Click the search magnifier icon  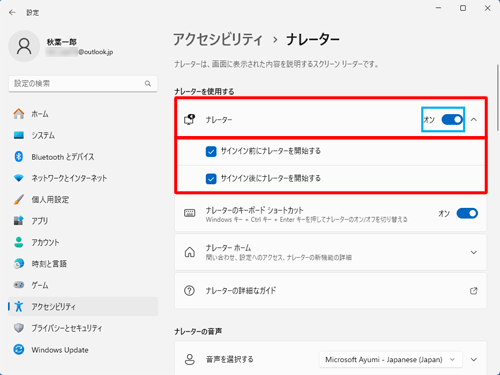click(x=148, y=83)
